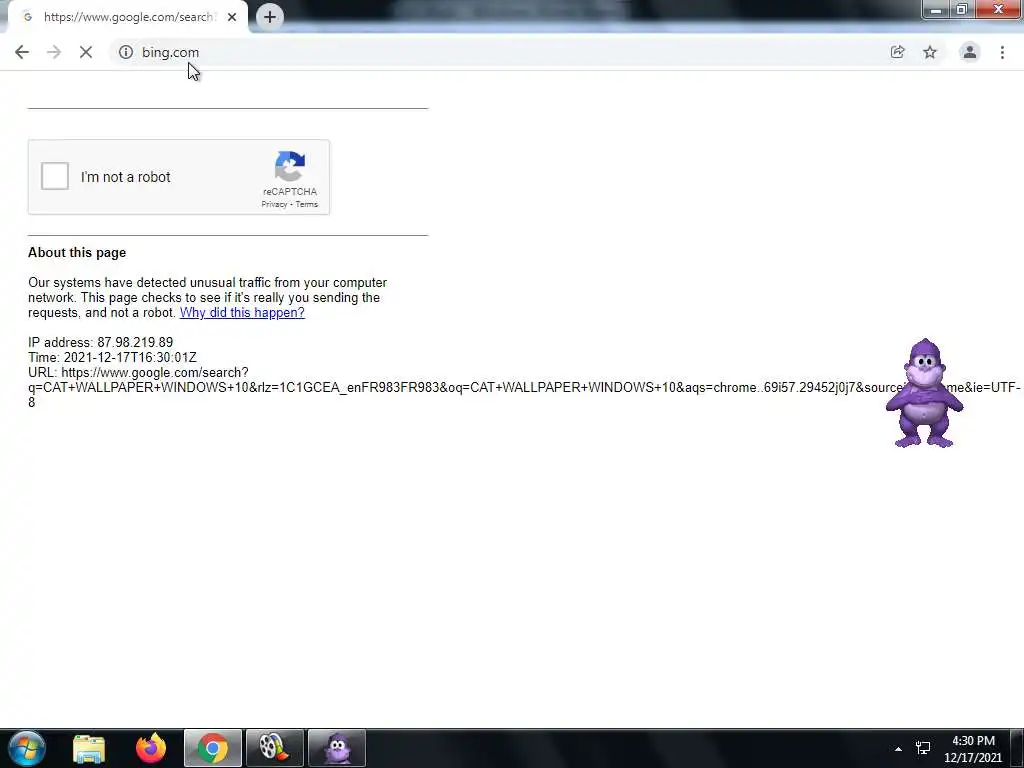Click the bing.com address bar
Image resolution: width=1024 pixels, height=768 pixels.
click(x=496, y=52)
